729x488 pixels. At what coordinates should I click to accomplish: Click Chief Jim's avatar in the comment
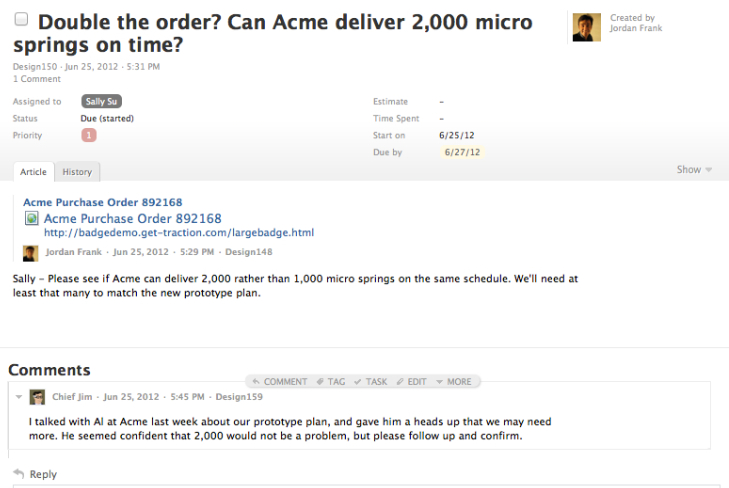click(37, 397)
